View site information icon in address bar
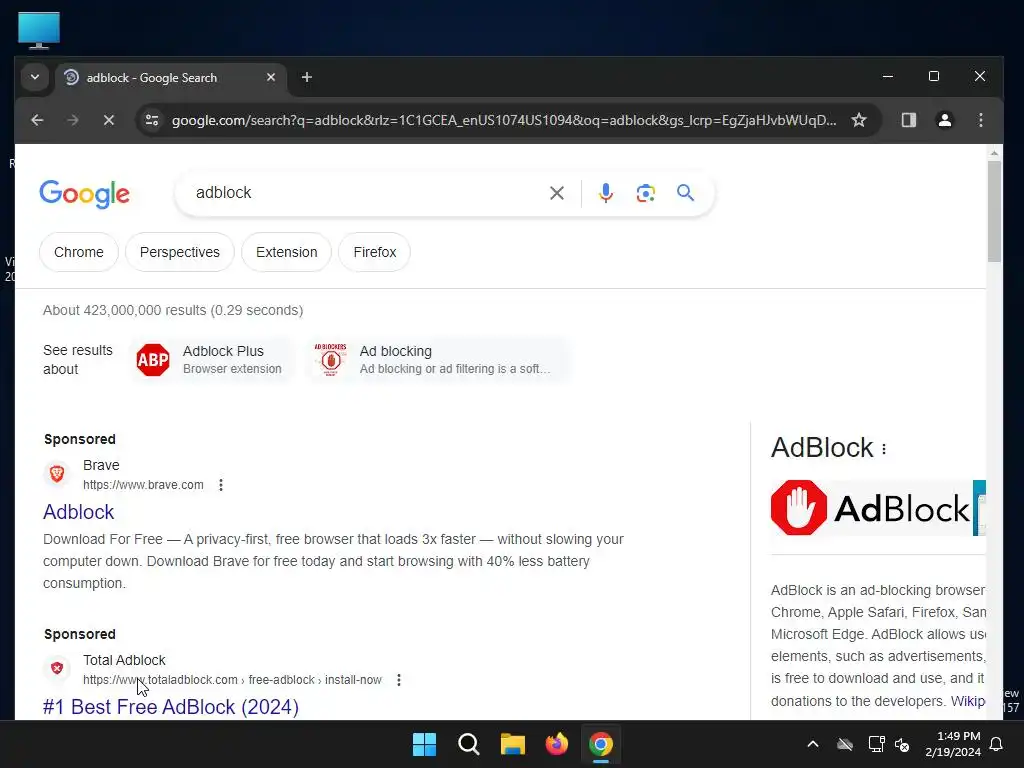 pos(152,120)
